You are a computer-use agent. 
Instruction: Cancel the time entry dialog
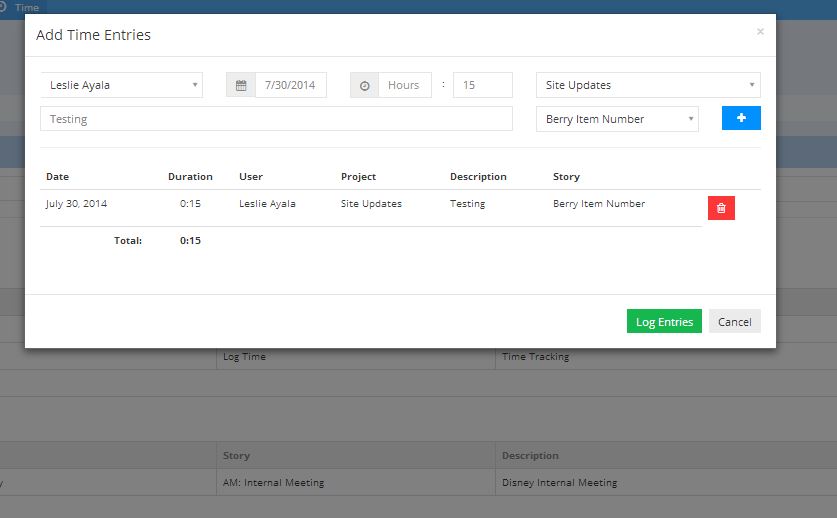734,321
